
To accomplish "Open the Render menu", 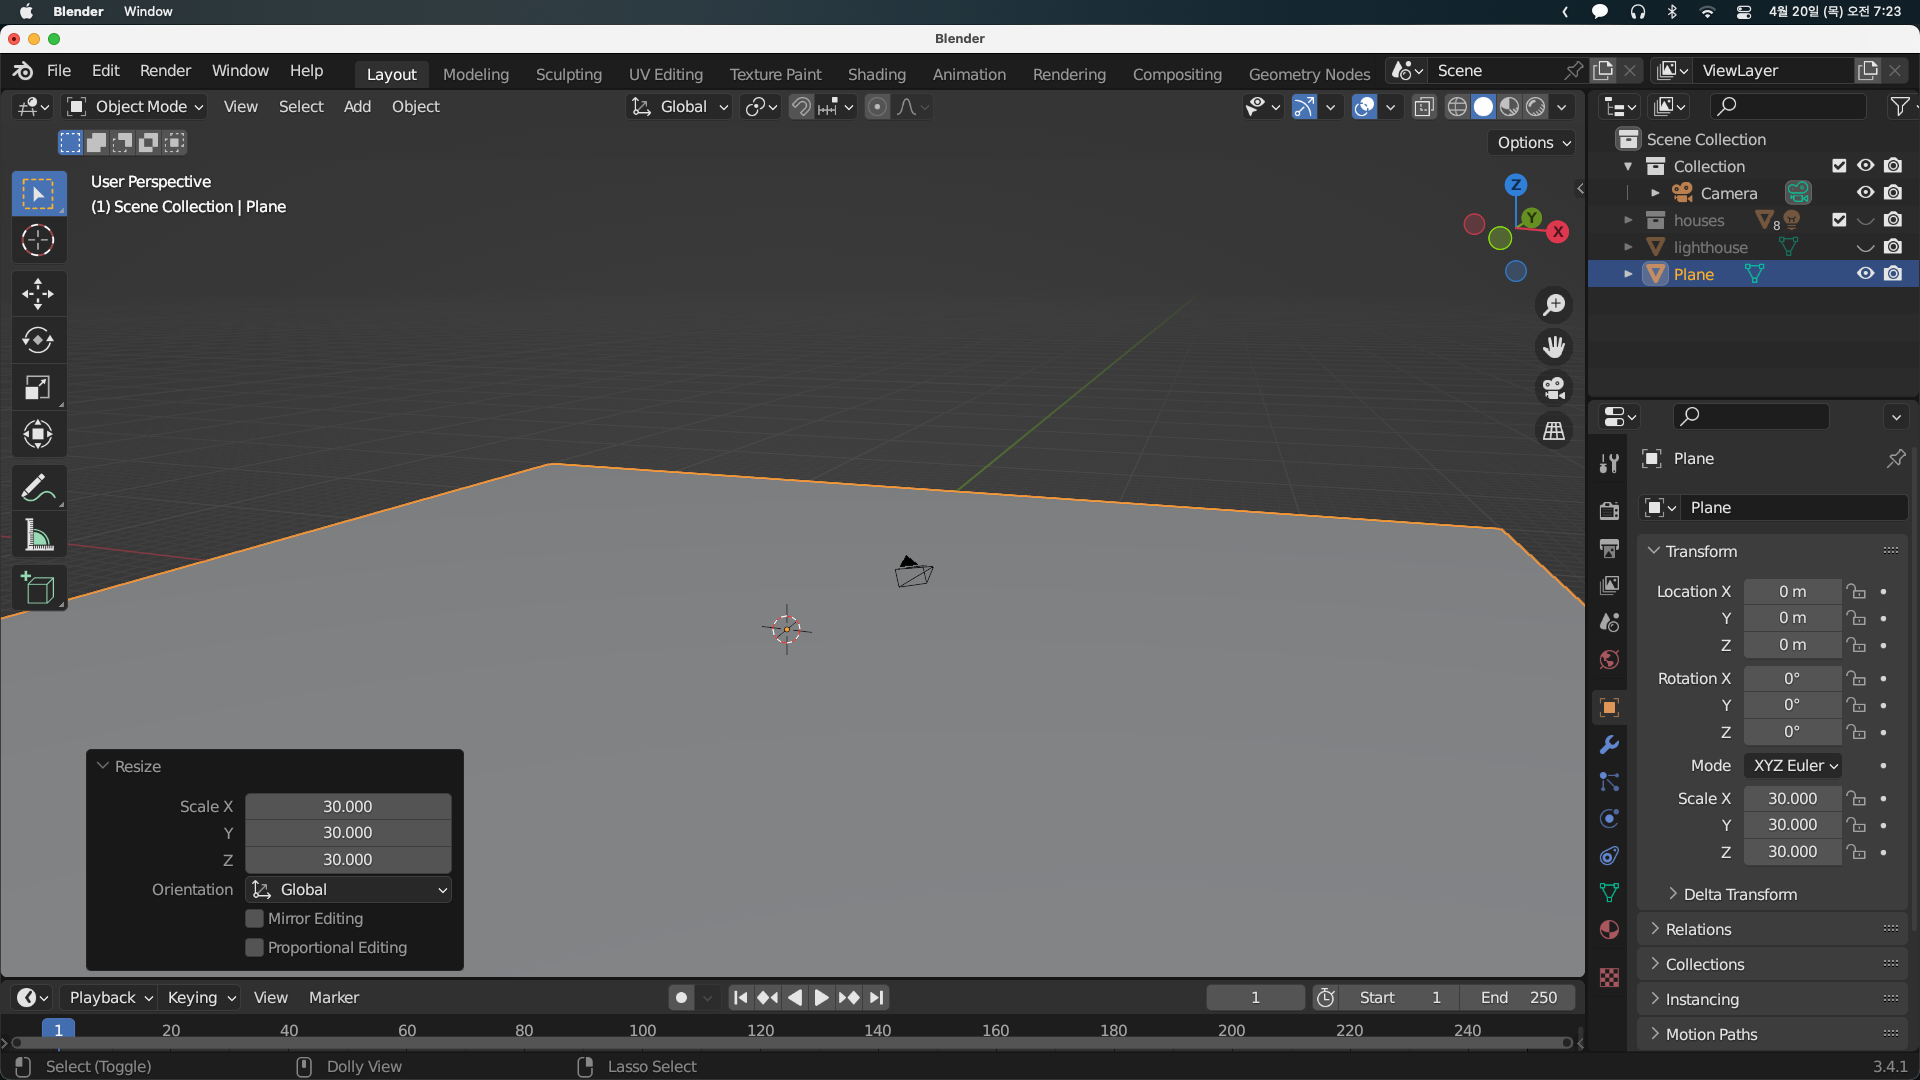I will (165, 70).
